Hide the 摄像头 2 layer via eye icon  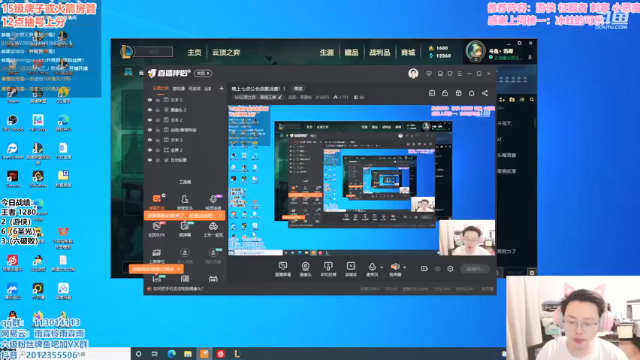pyautogui.click(x=150, y=110)
